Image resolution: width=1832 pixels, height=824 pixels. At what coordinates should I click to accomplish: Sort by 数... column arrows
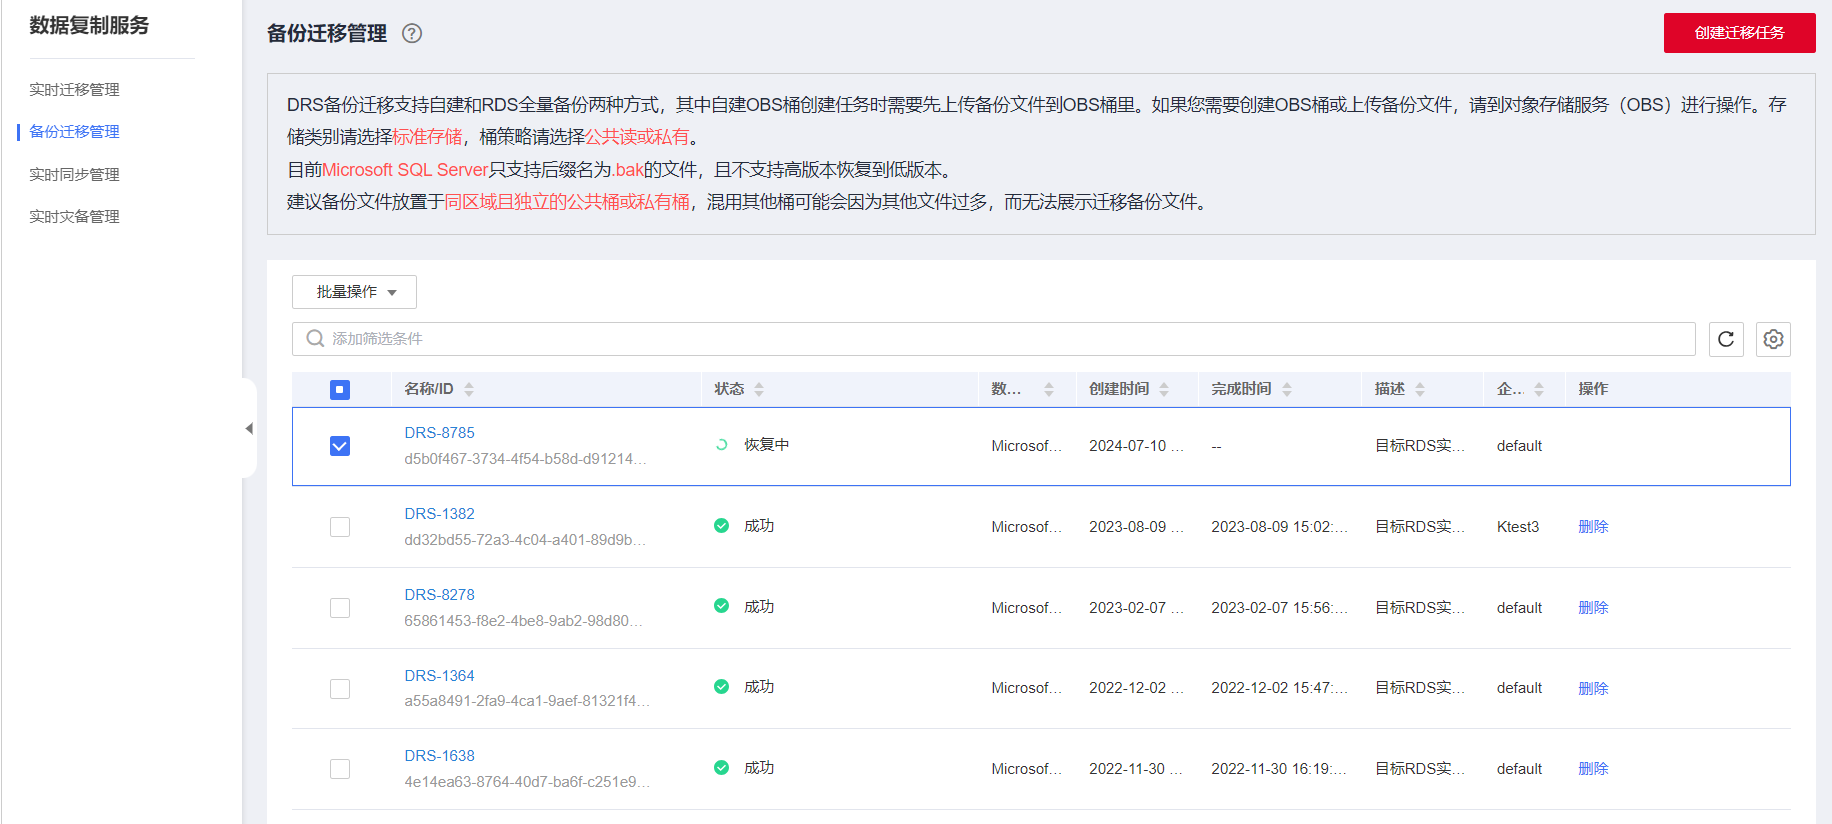[1049, 389]
